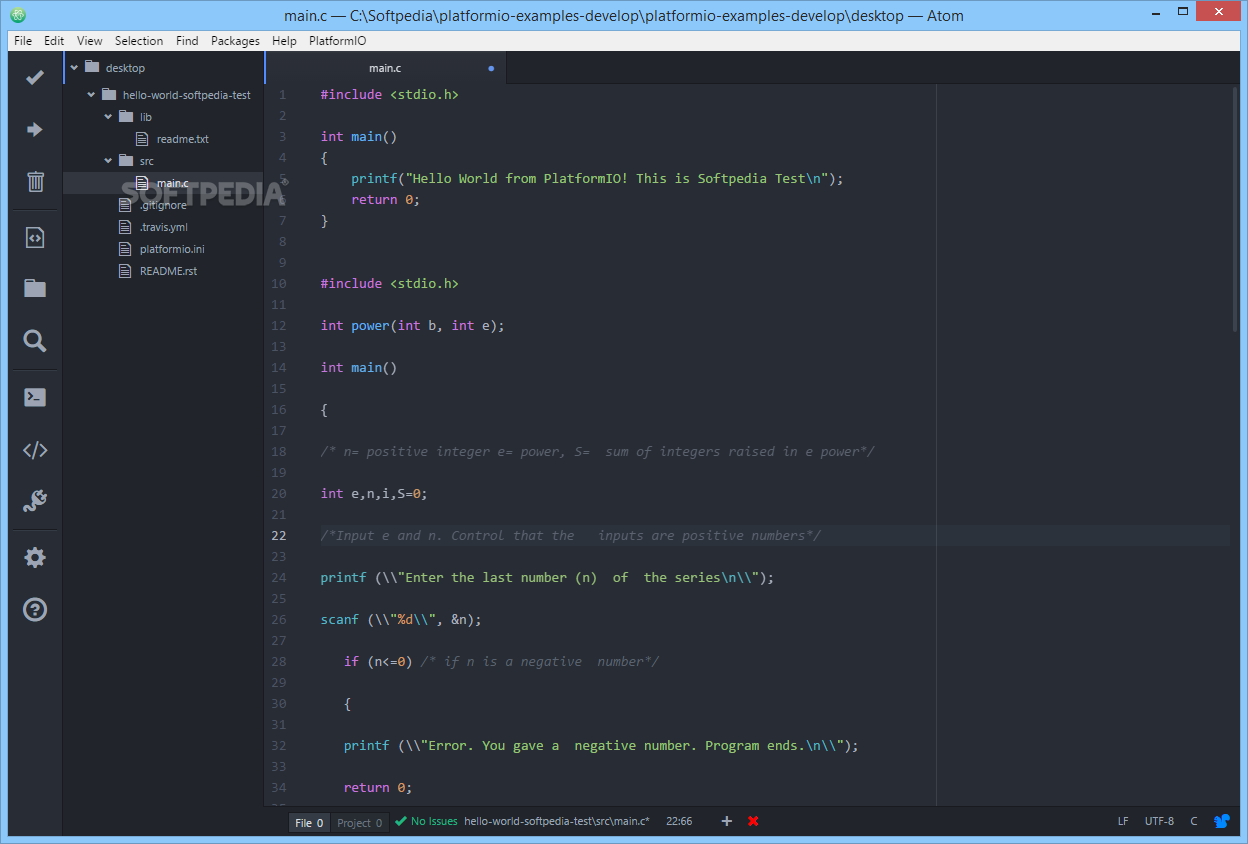The image size is (1248, 844).
Task: Click the 'int e,n,i,S=0;' line
Action: [x=374, y=494]
